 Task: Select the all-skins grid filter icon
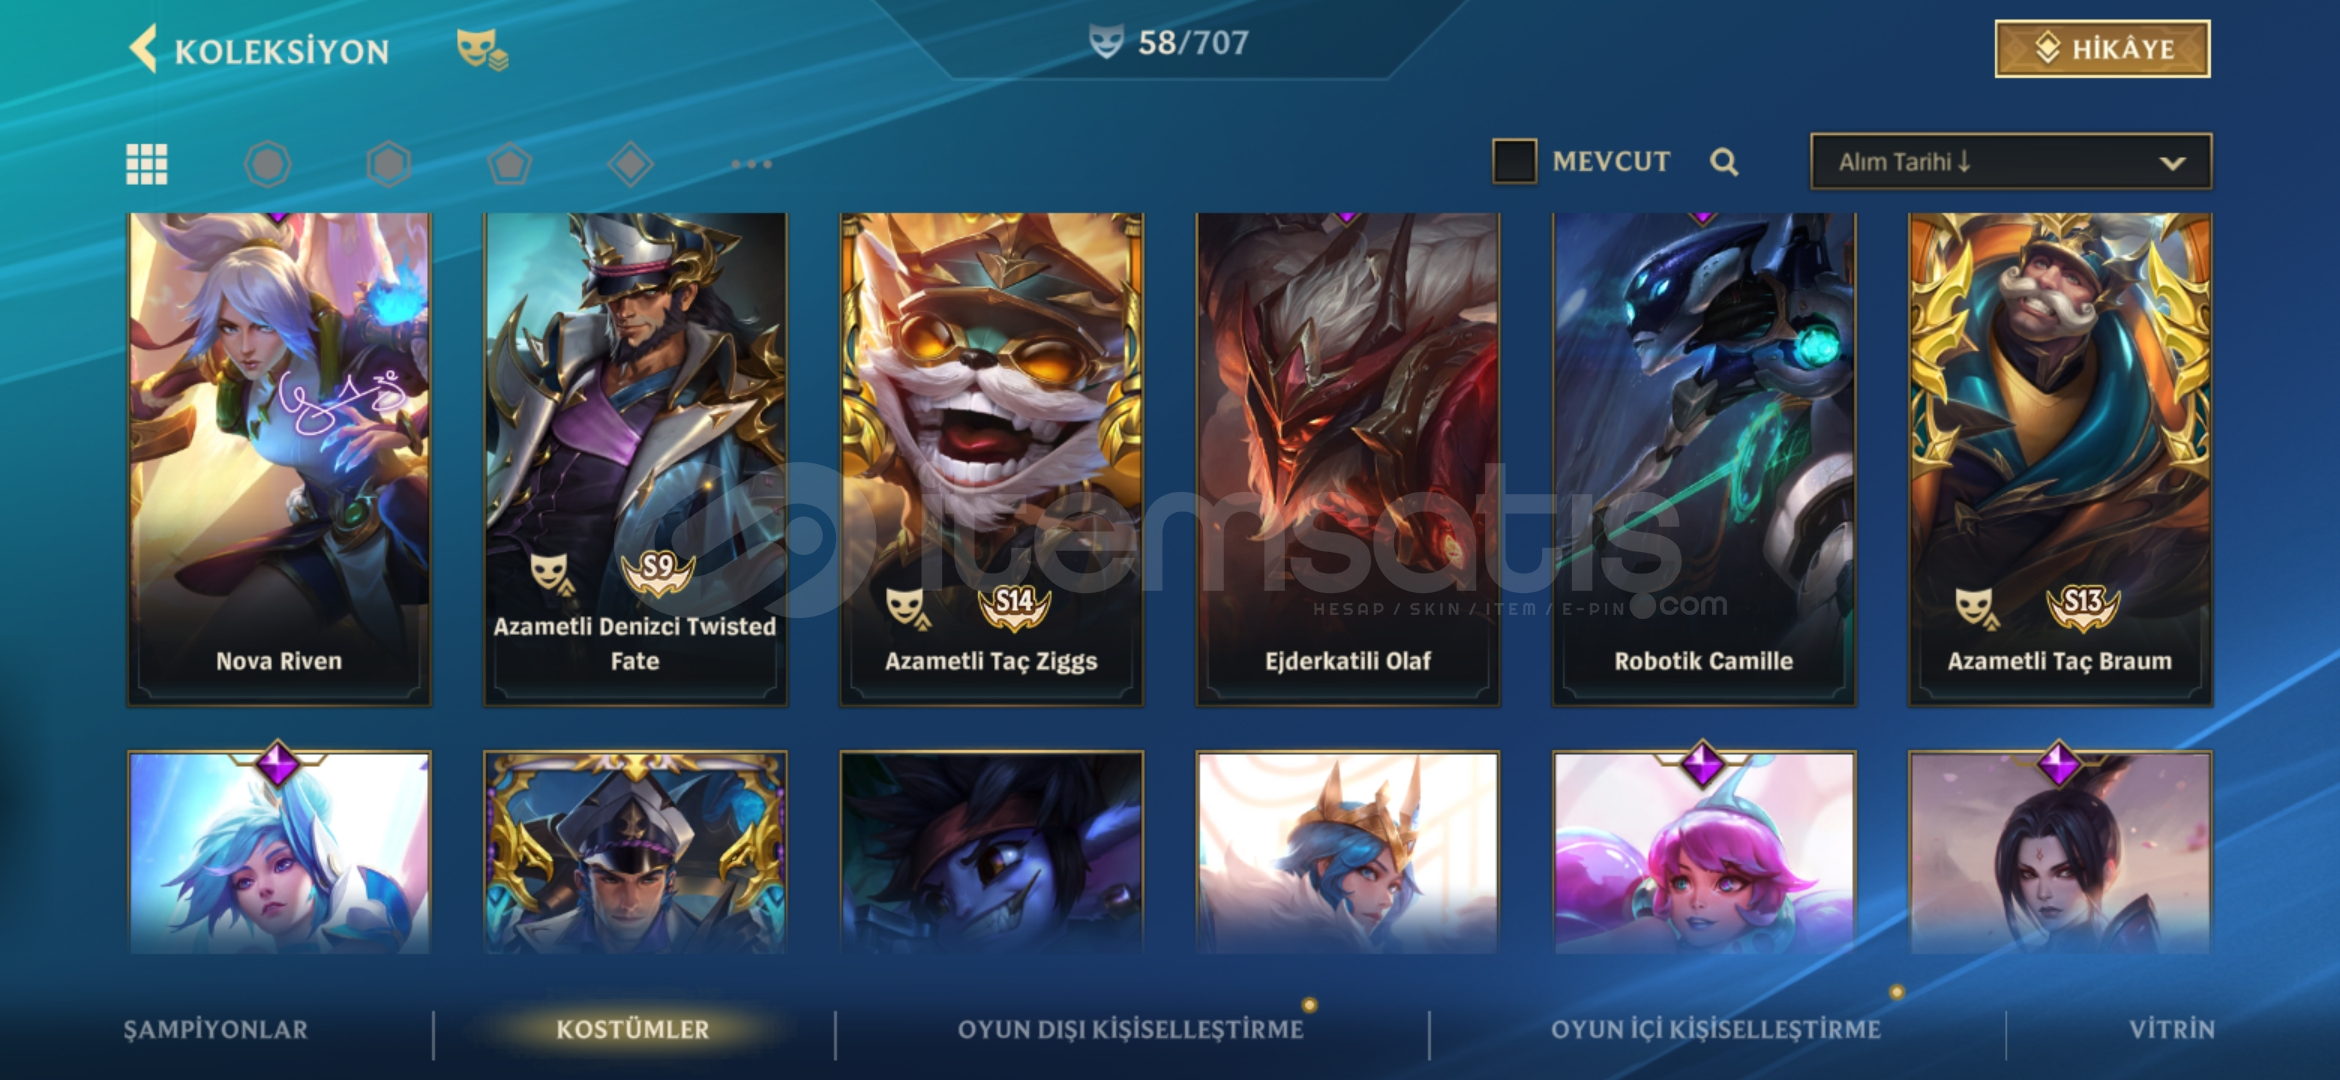tap(147, 164)
